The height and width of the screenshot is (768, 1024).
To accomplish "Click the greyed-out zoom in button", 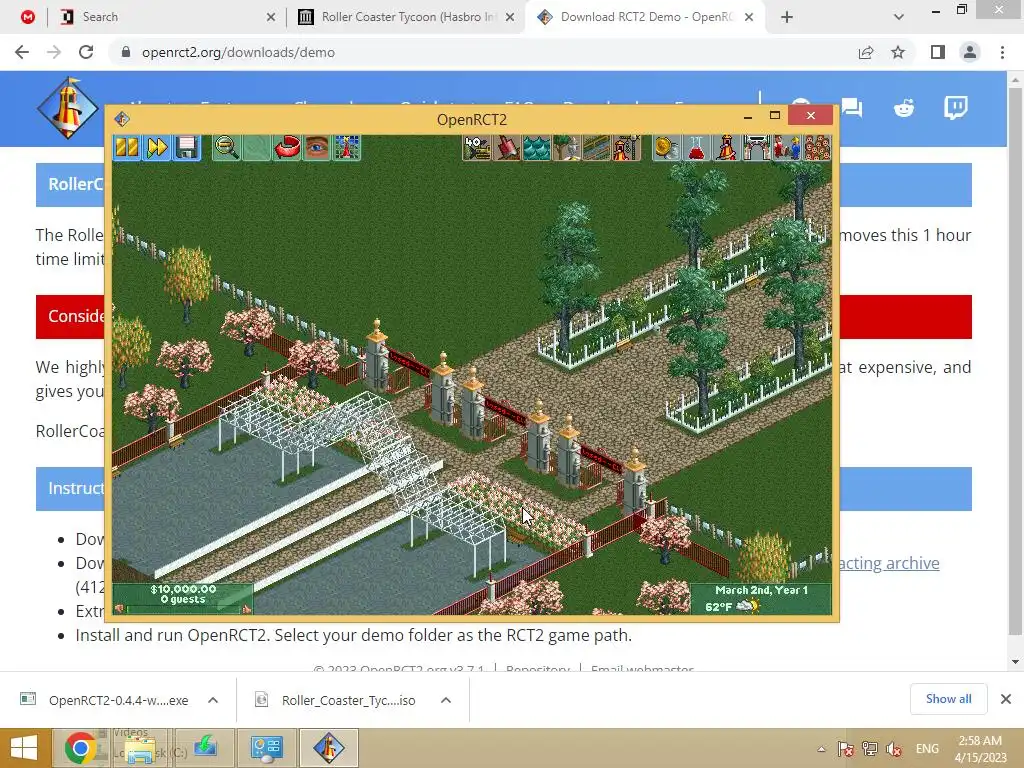I will [257, 148].
